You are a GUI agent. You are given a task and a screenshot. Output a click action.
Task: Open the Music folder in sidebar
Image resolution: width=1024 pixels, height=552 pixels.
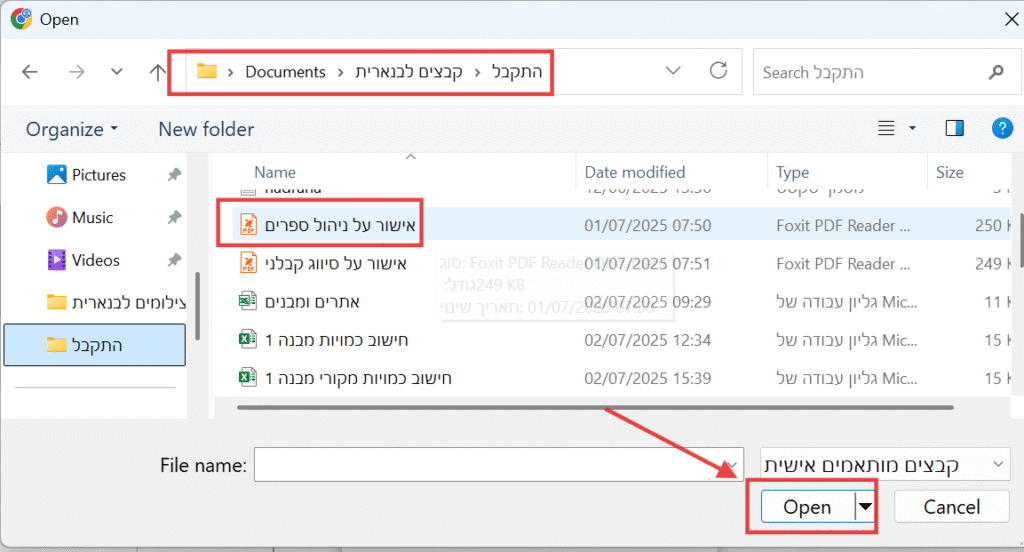tap(92, 218)
